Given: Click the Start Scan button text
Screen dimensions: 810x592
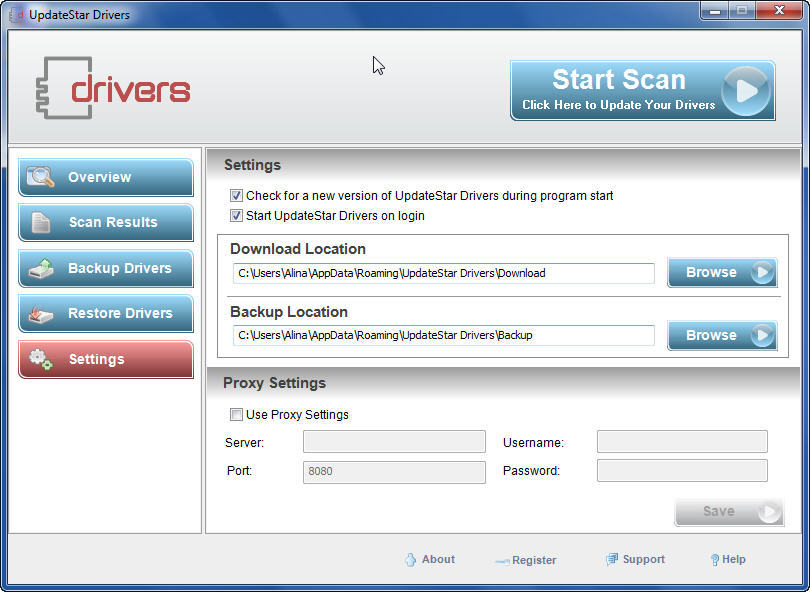Looking at the screenshot, I should pos(619,80).
